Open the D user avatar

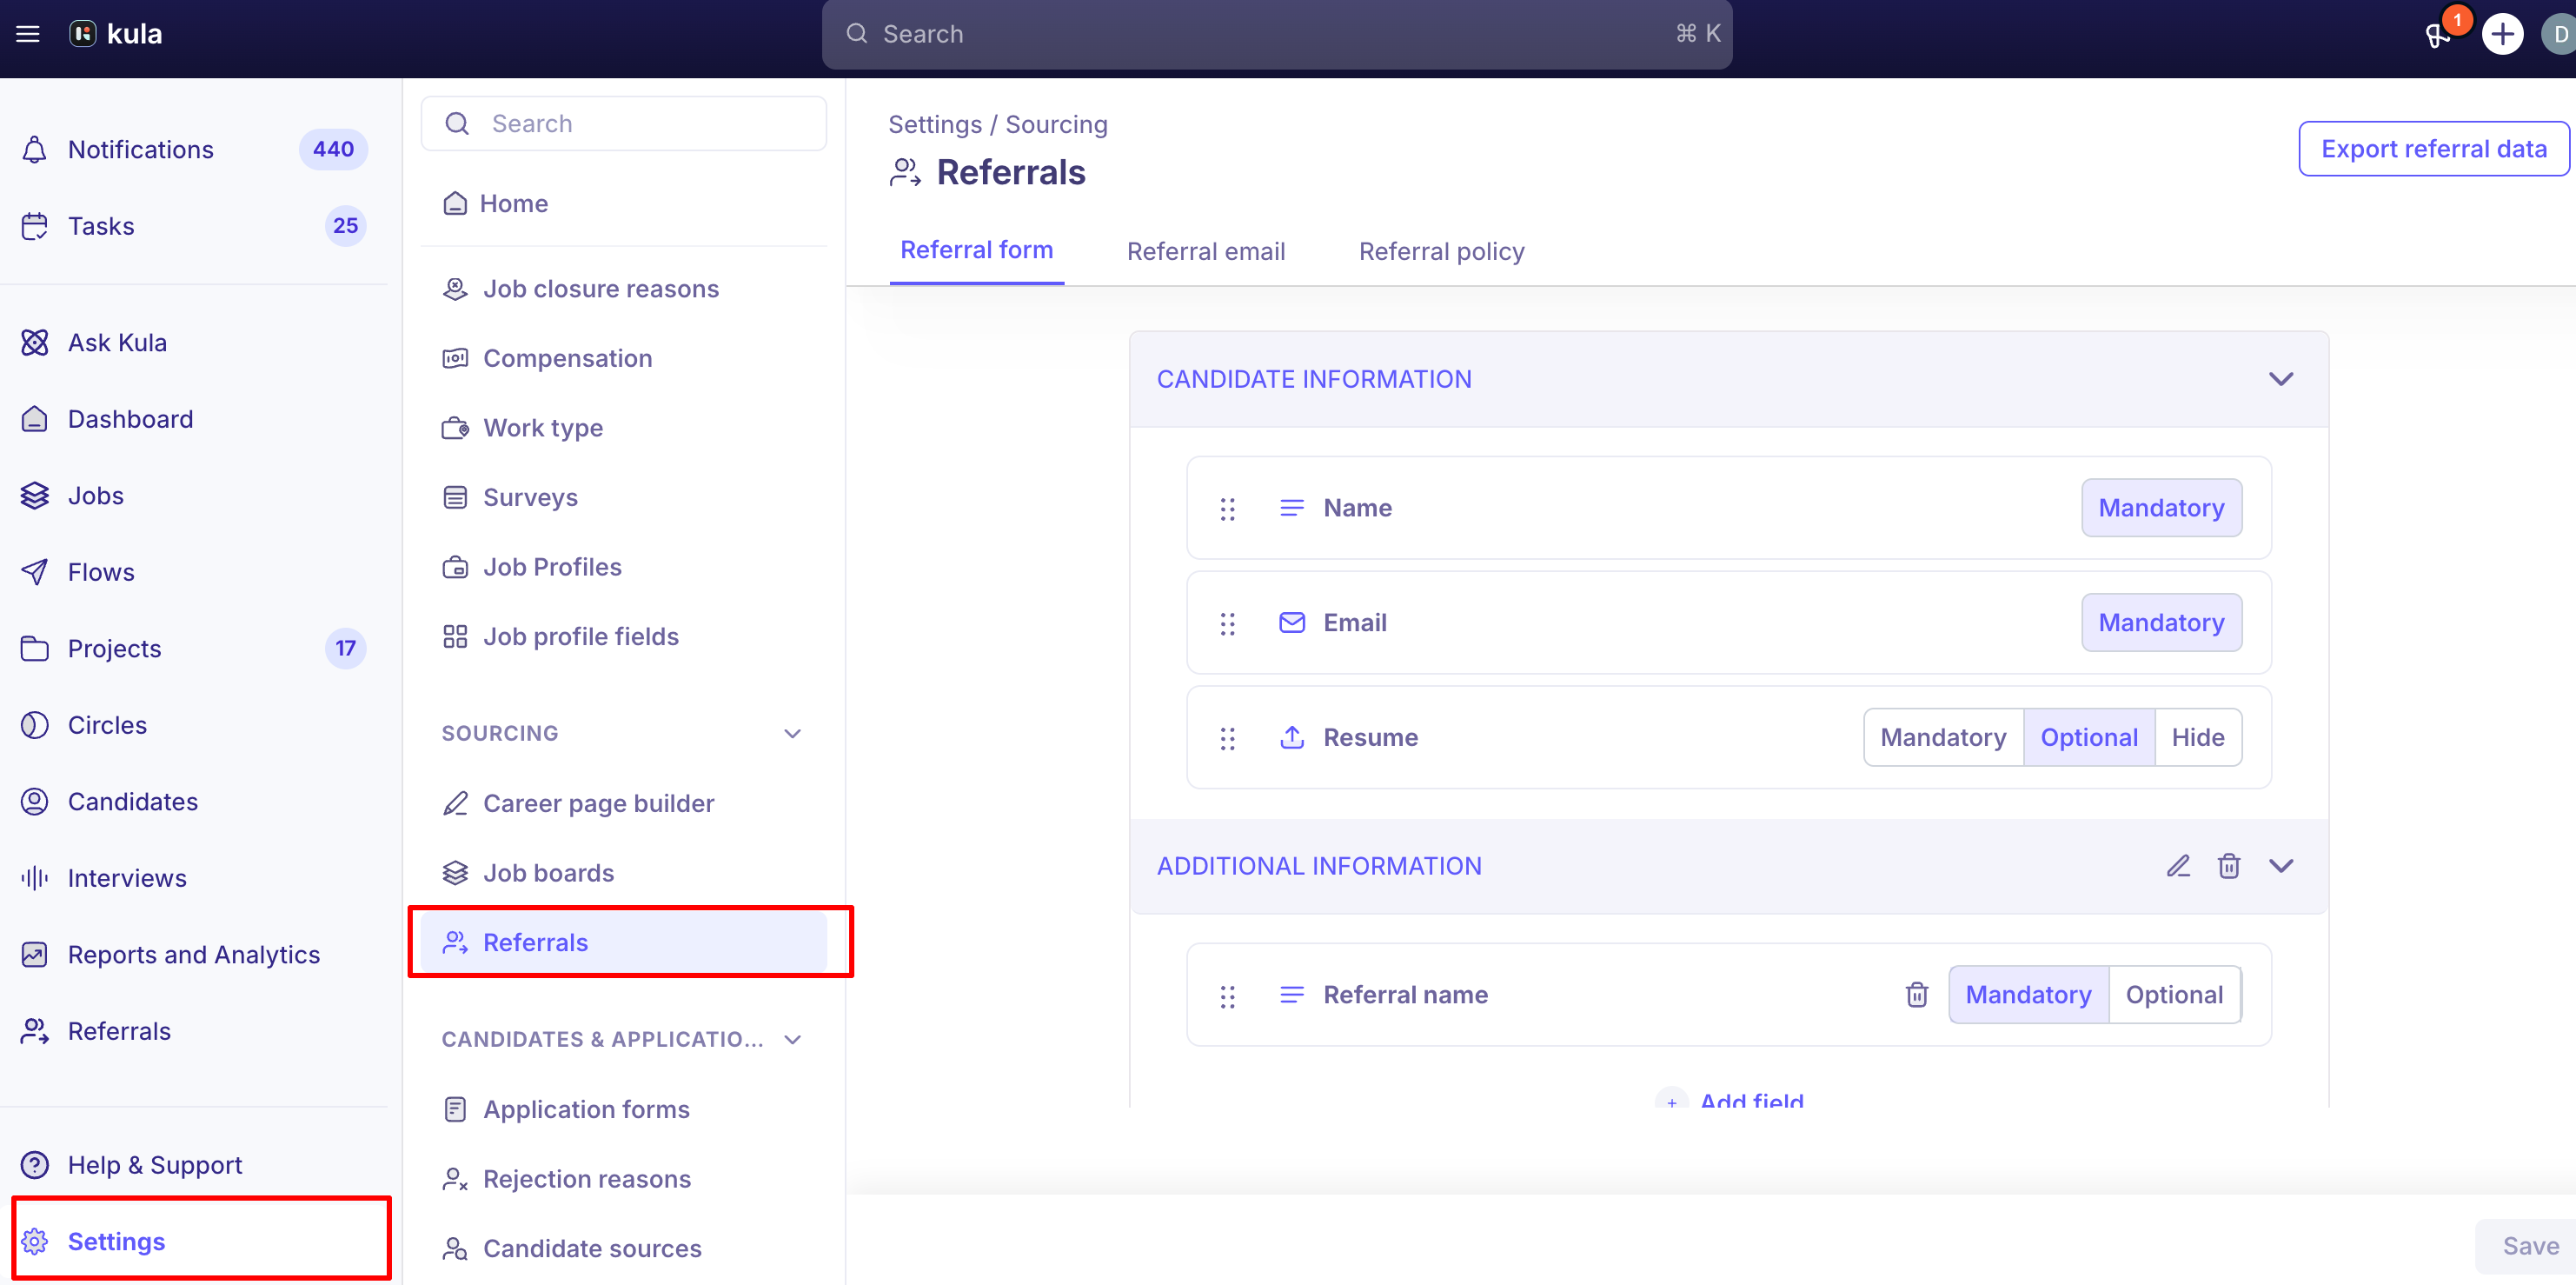pos(2560,34)
